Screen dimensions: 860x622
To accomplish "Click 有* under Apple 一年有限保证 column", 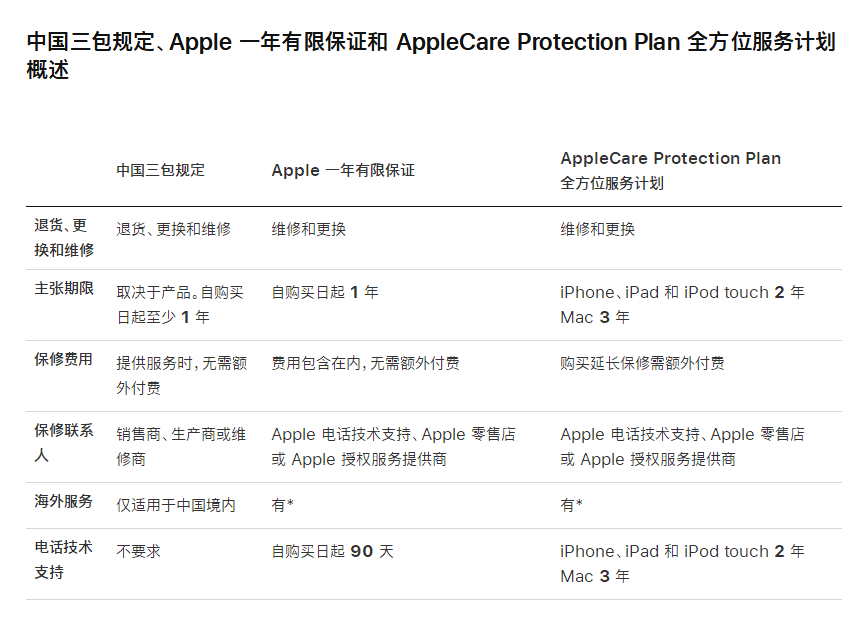I will click(282, 505).
